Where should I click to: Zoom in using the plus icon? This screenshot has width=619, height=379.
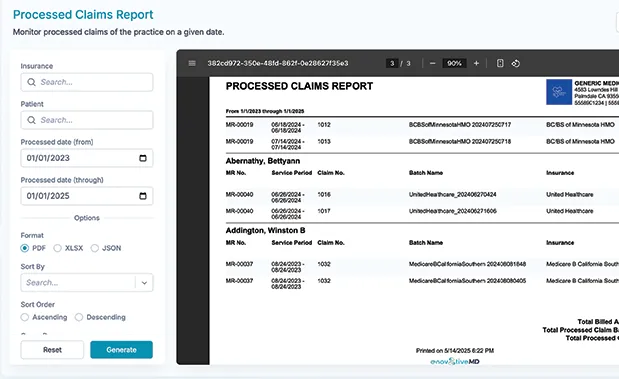tap(476, 63)
